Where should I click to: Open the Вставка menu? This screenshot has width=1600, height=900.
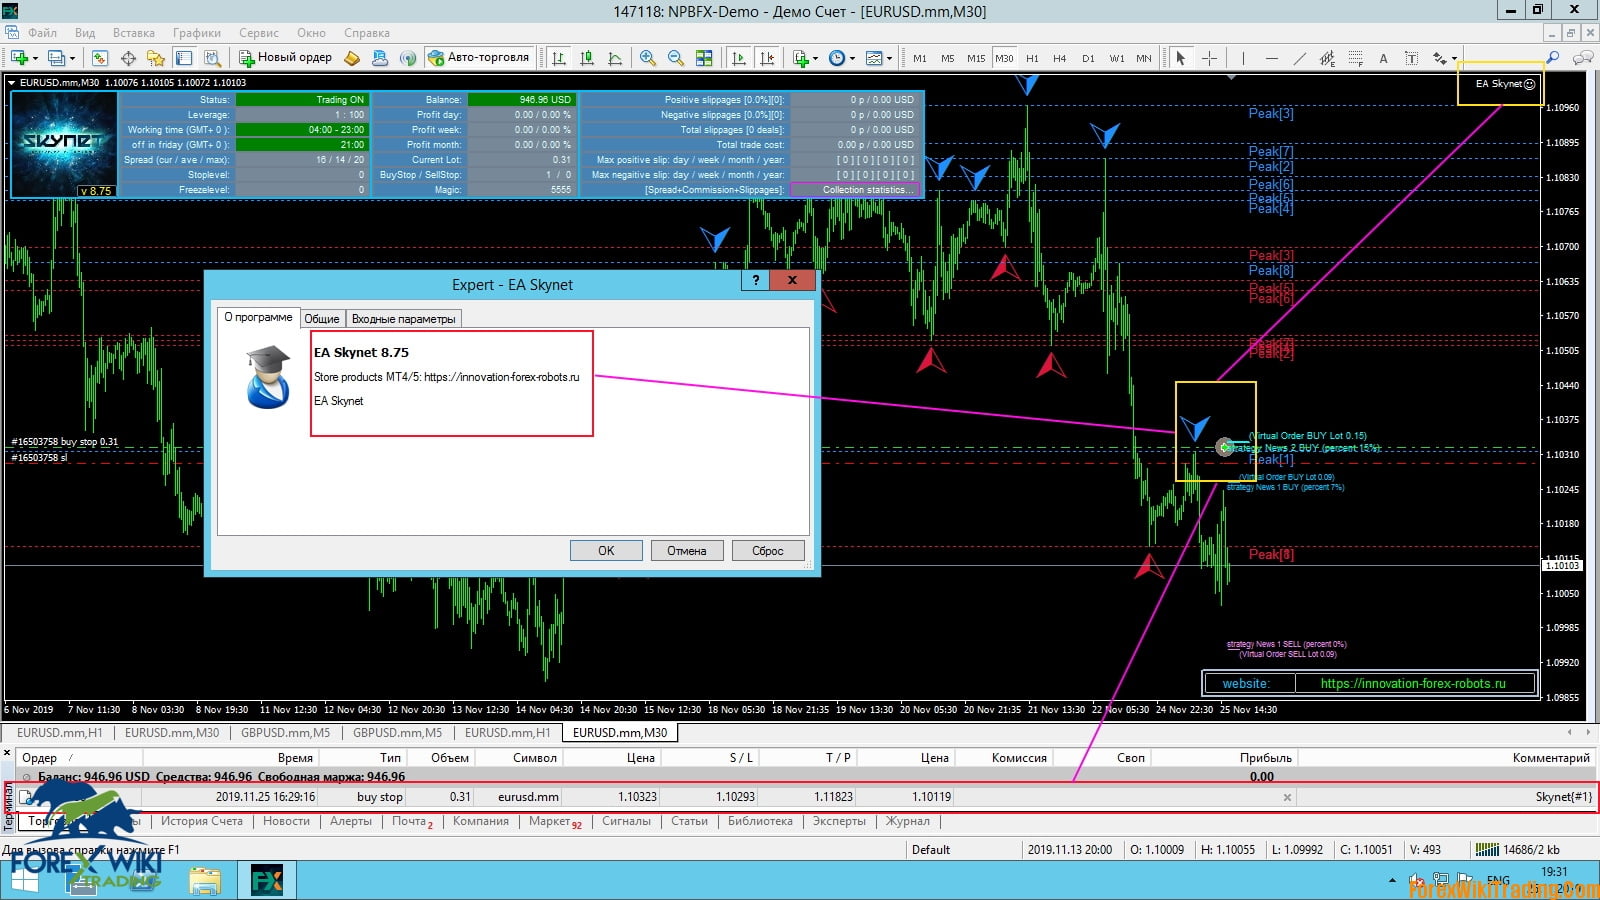tap(134, 33)
